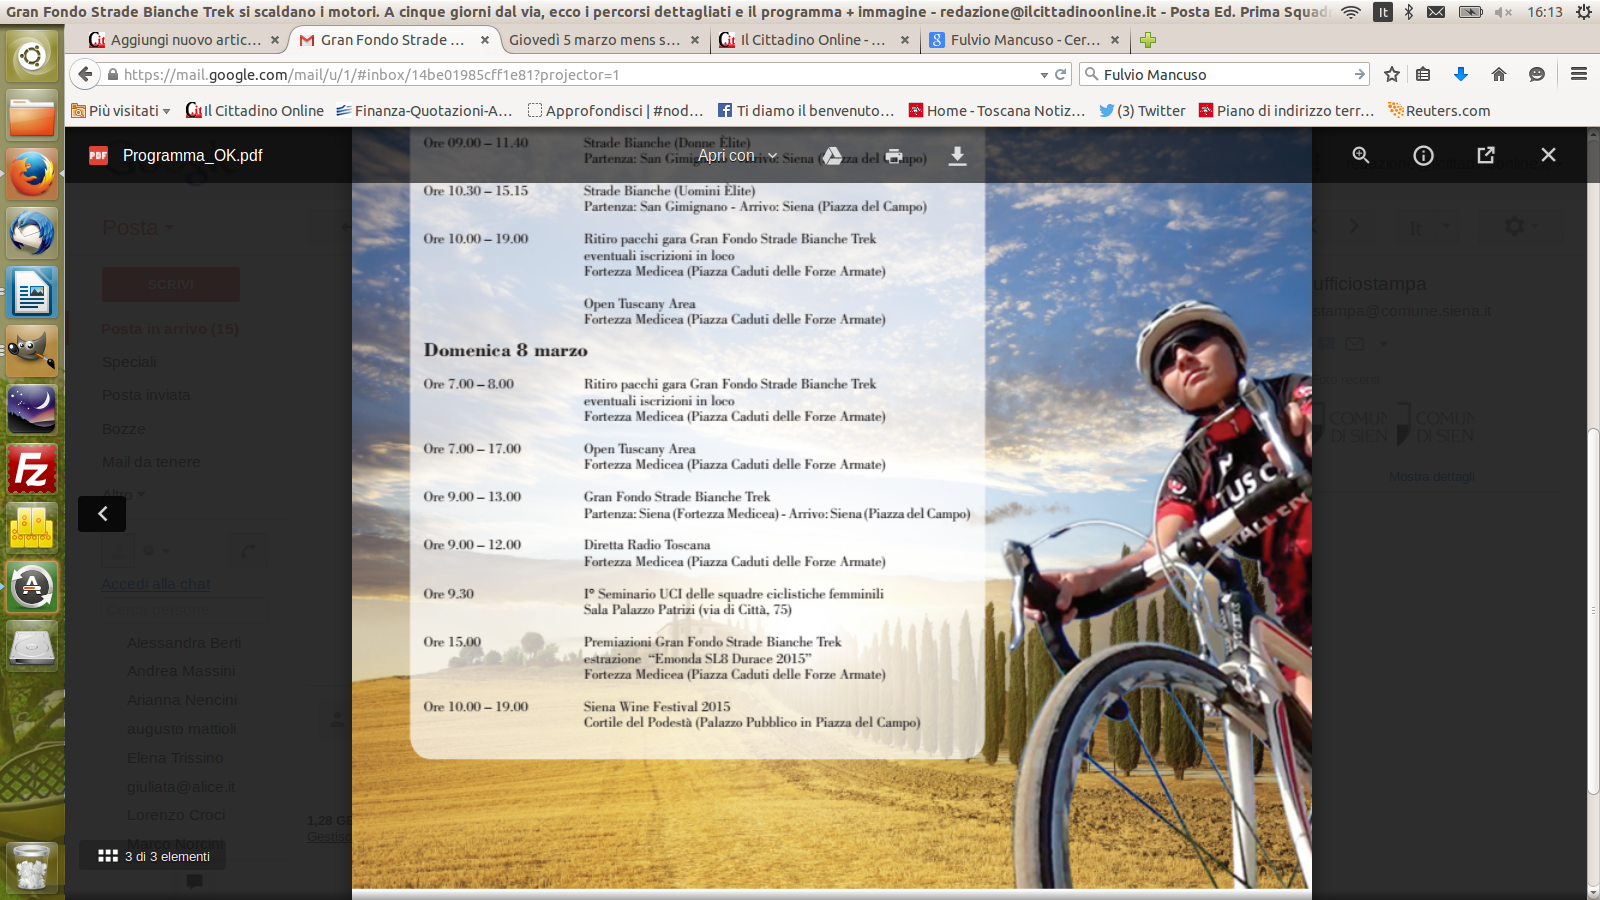The height and width of the screenshot is (900, 1600).
Task: Open LibreOffice Writer in dock
Action: [x=32, y=293]
